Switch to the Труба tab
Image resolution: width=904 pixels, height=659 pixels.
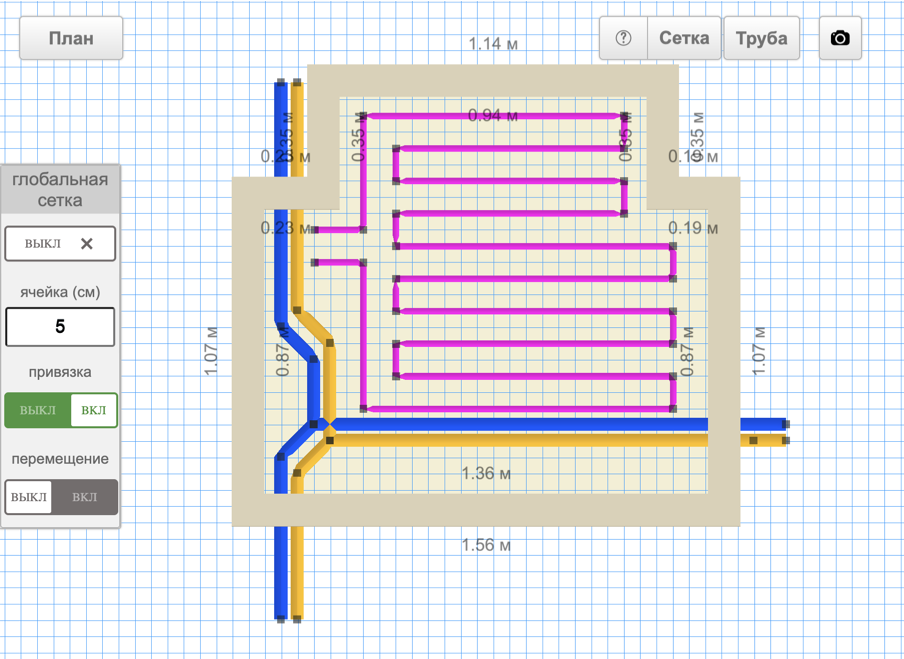pyautogui.click(x=761, y=39)
